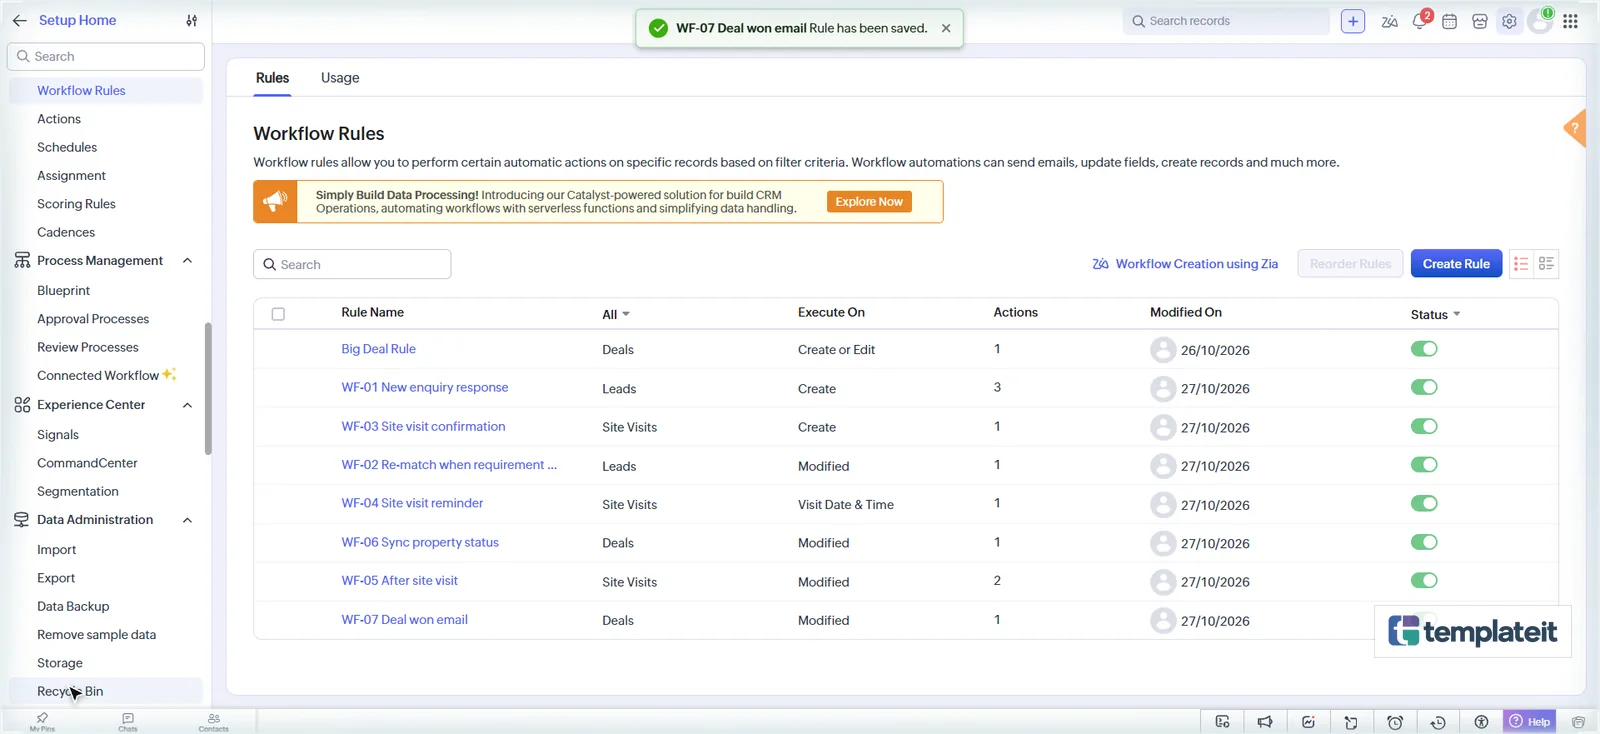The height and width of the screenshot is (734, 1600).
Task: Select the Rules tab
Action: pos(272,78)
